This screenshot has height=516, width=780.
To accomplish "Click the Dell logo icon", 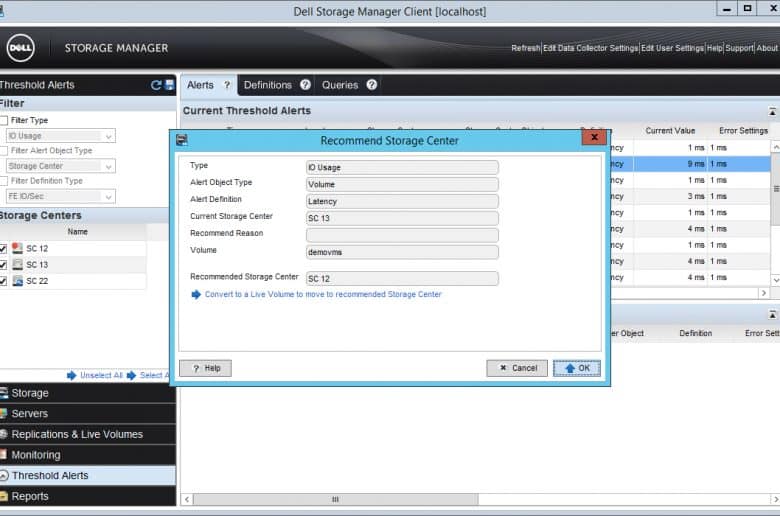I will pyautogui.click(x=20, y=48).
